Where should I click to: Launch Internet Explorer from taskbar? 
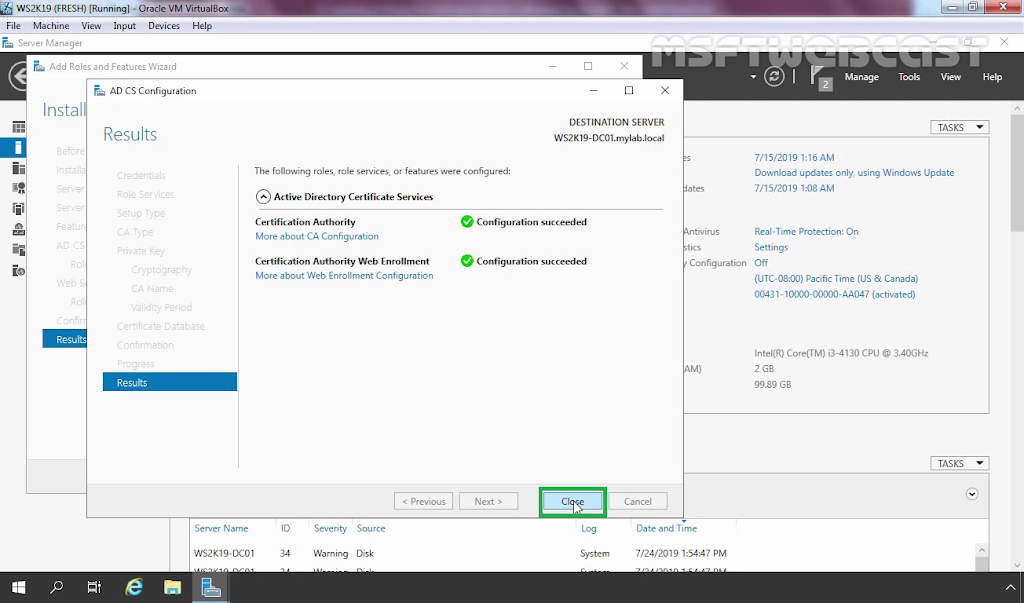134,587
